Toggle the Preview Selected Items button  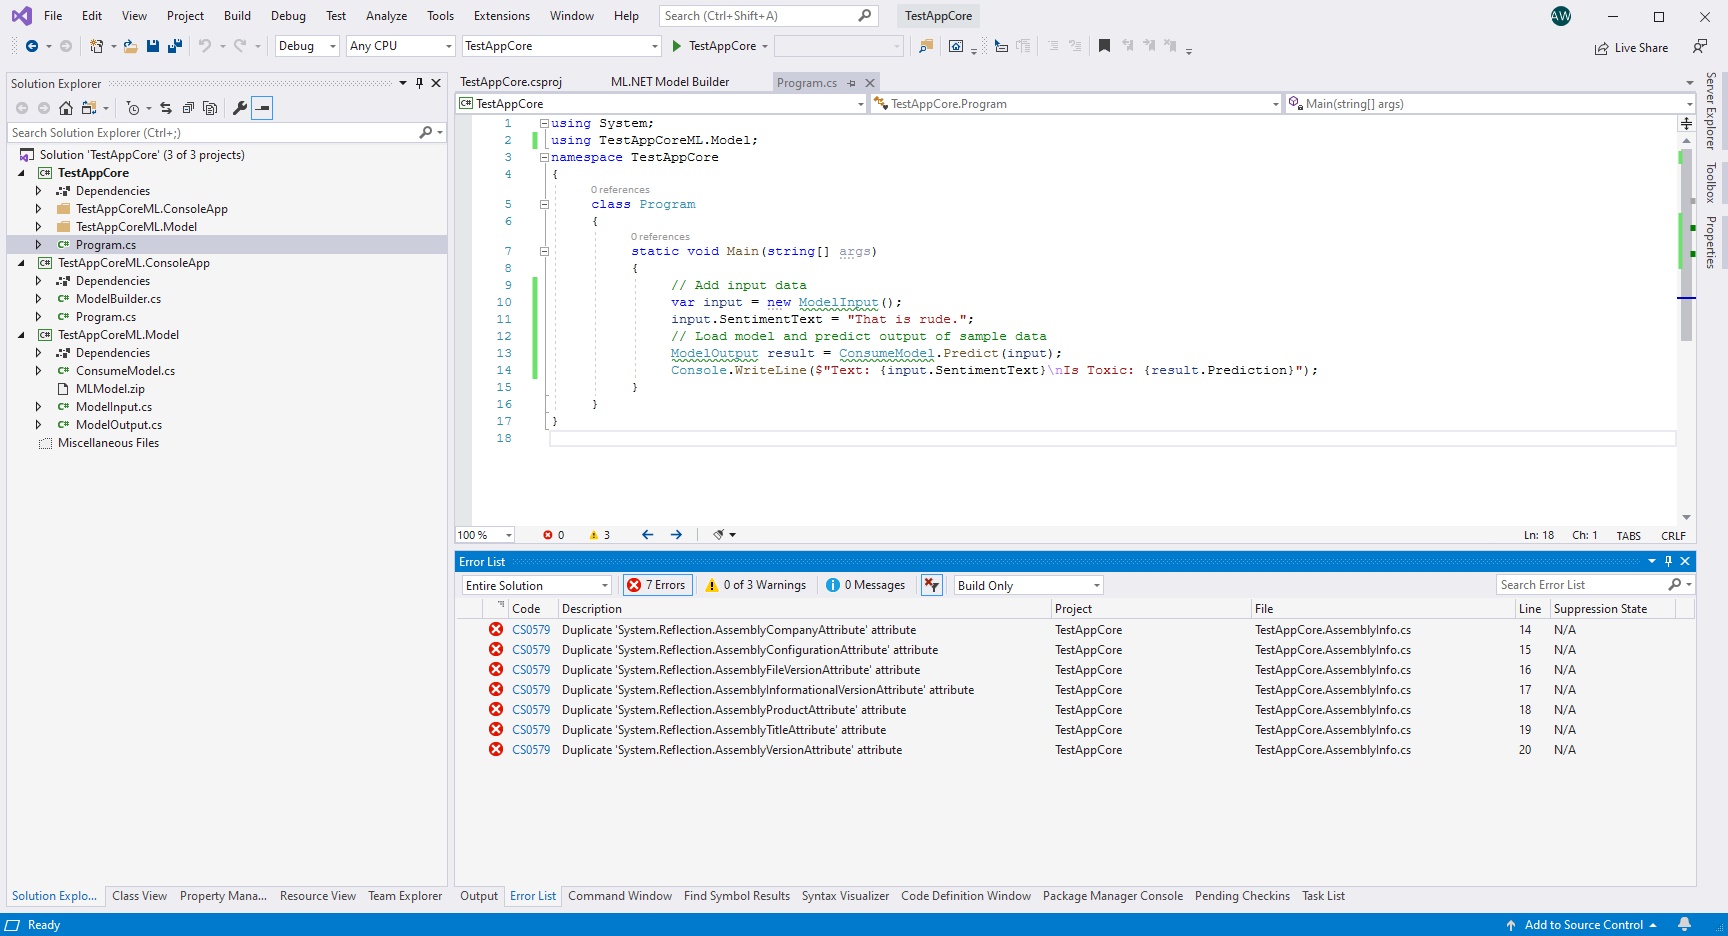pos(262,108)
